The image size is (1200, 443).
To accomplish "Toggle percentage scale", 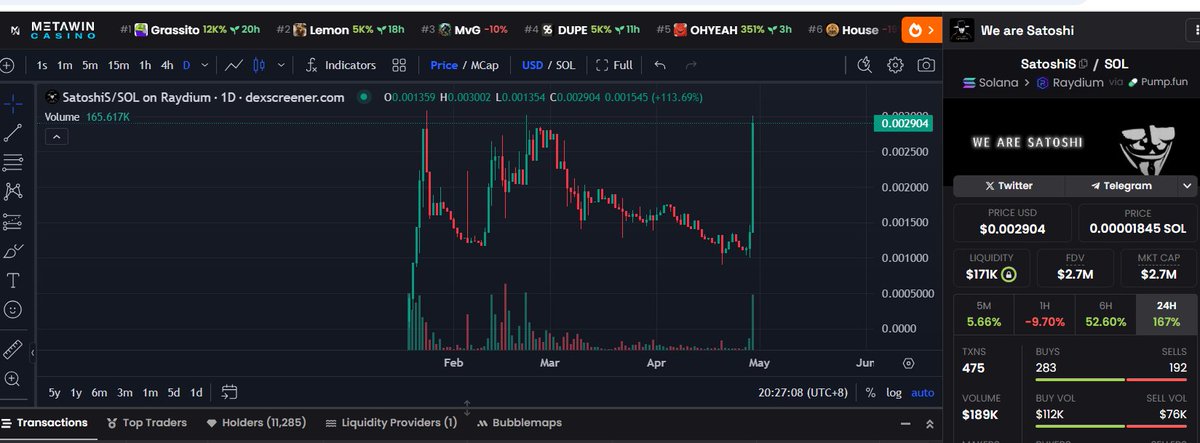I will click(x=870, y=393).
